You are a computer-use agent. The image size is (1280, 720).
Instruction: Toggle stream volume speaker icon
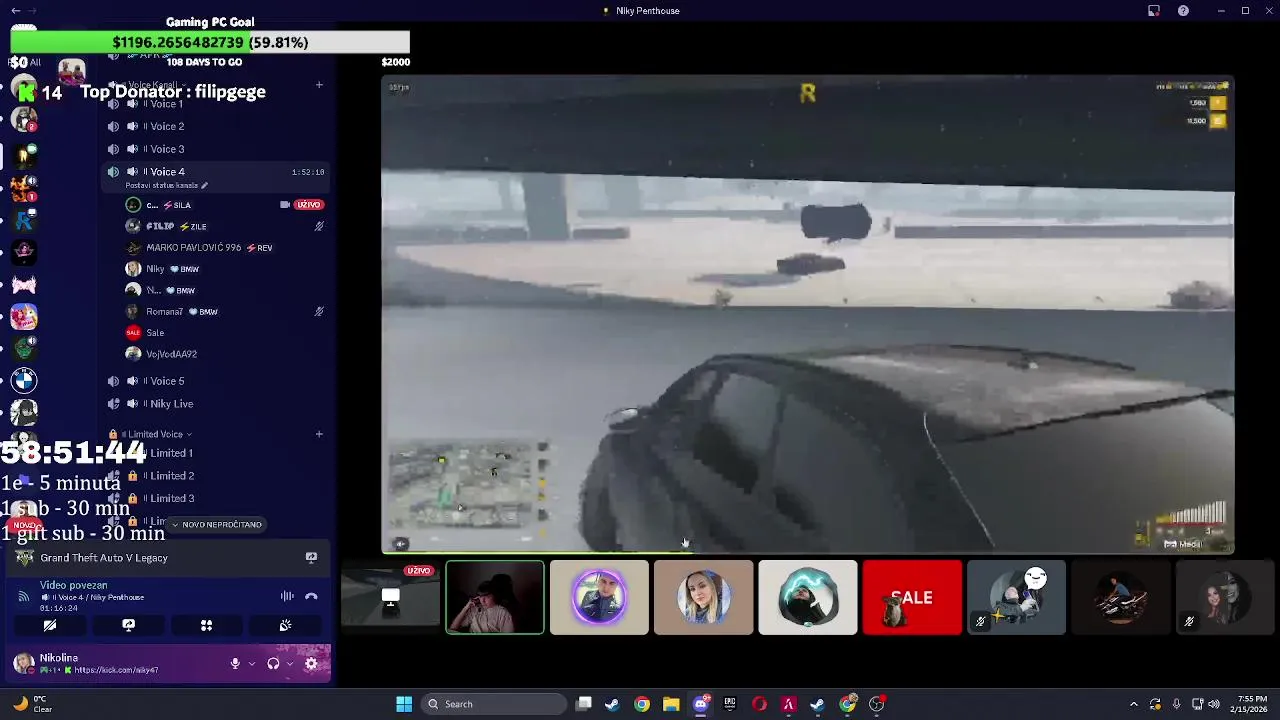400,545
